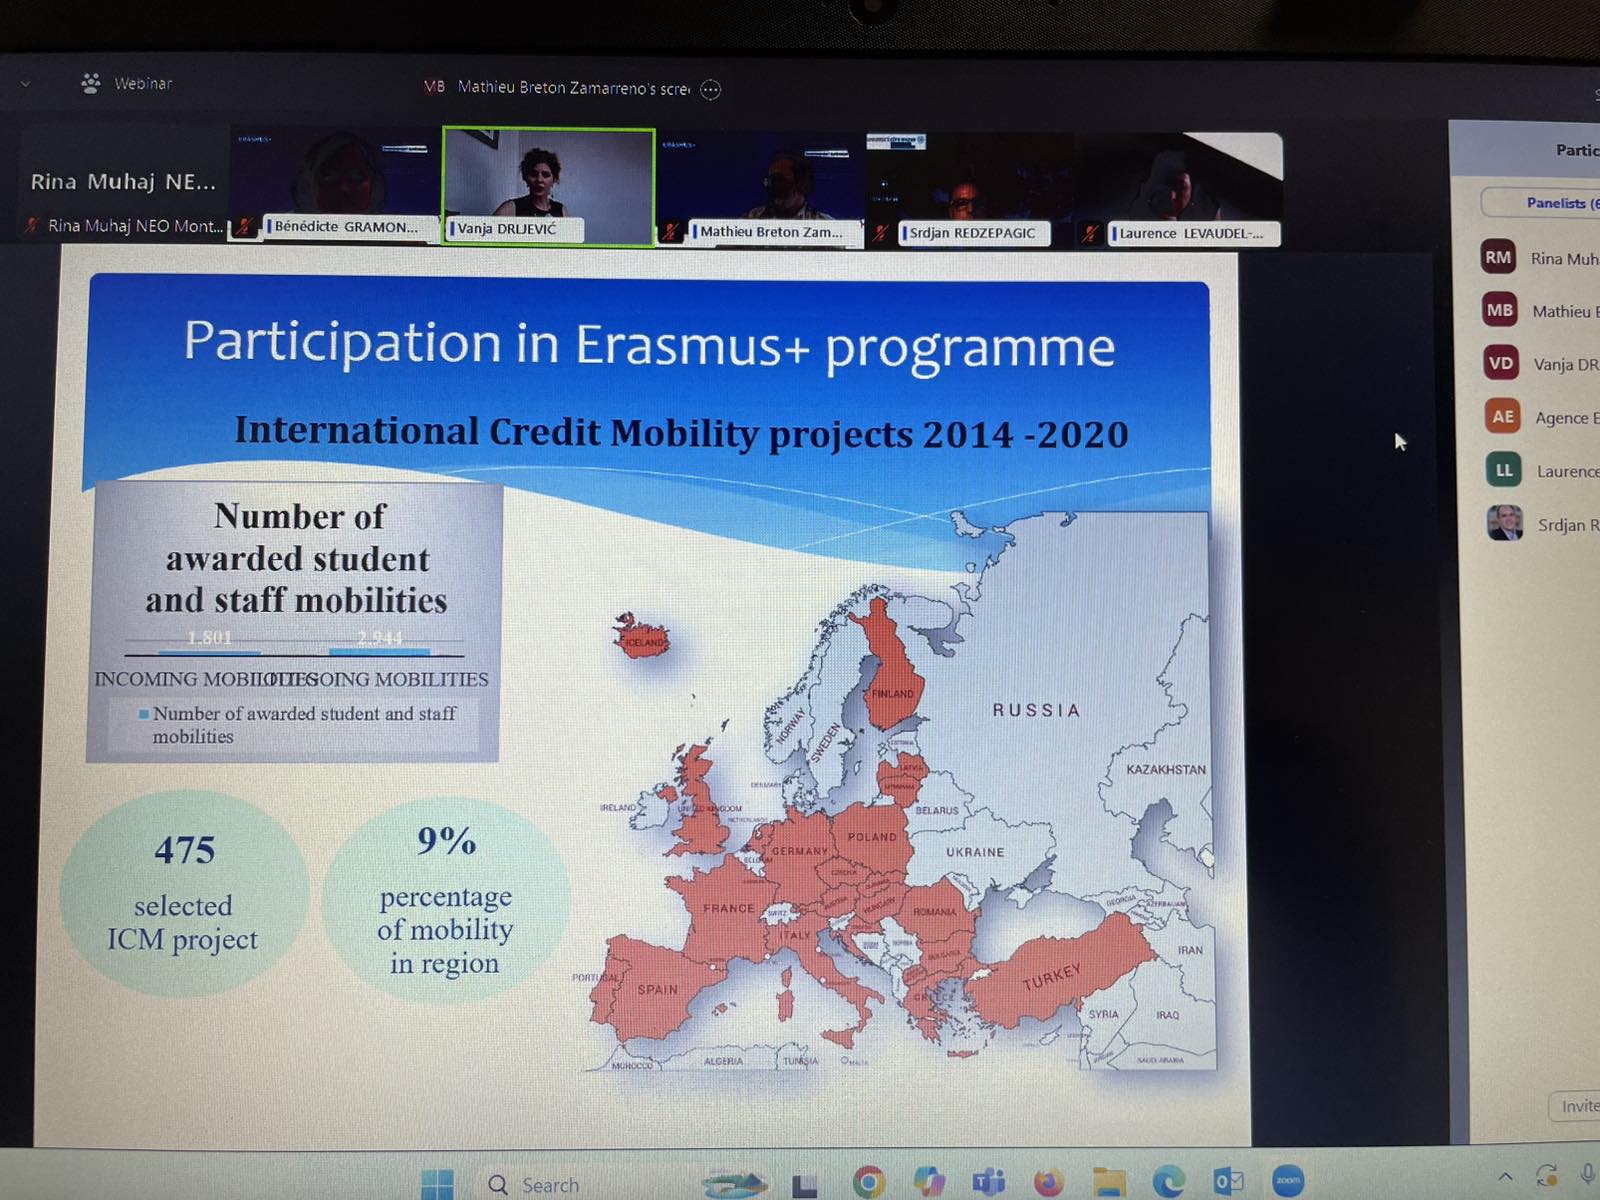The image size is (1600, 1200).
Task: Select panelist name Agence in list
Action: (1568, 418)
